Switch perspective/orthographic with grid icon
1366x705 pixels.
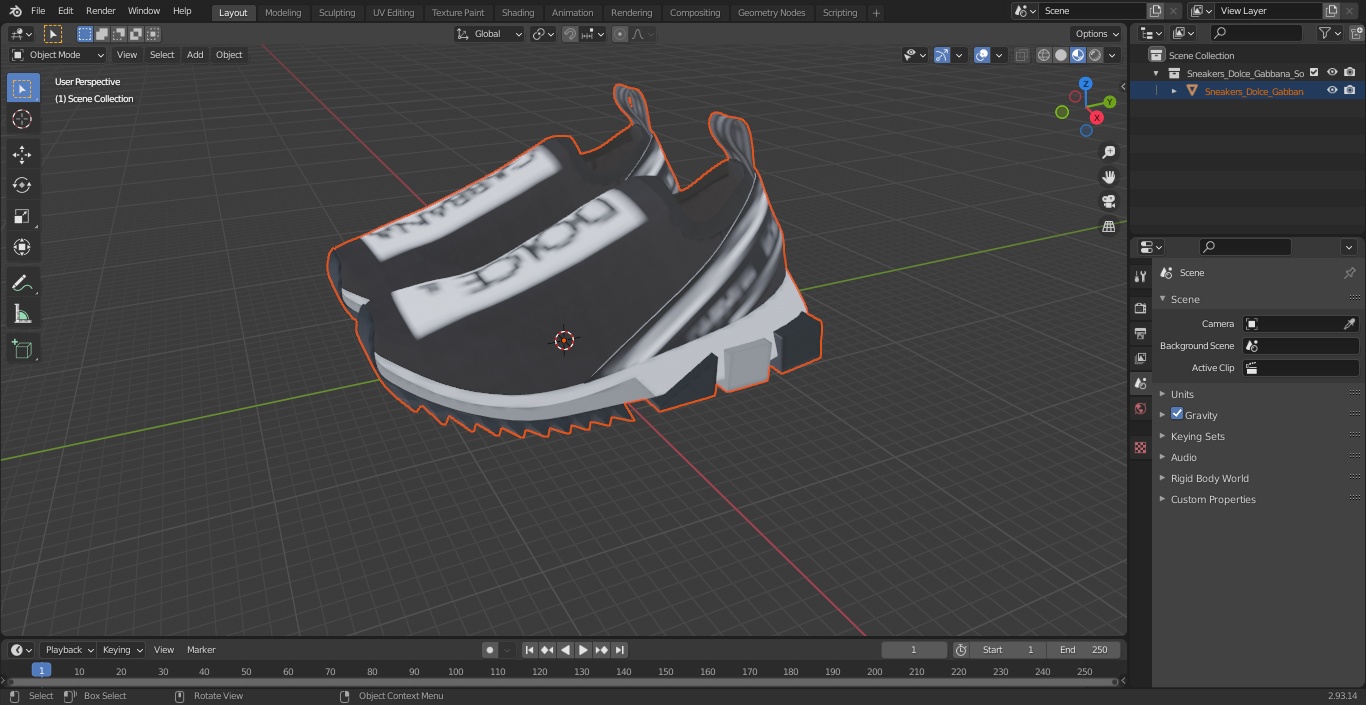[1108, 227]
